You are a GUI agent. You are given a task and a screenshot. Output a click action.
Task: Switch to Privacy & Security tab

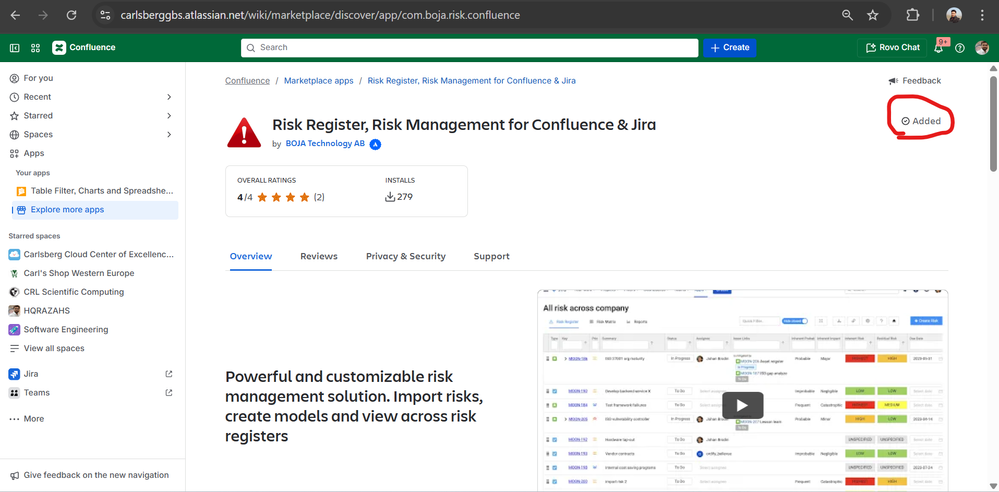tap(406, 256)
